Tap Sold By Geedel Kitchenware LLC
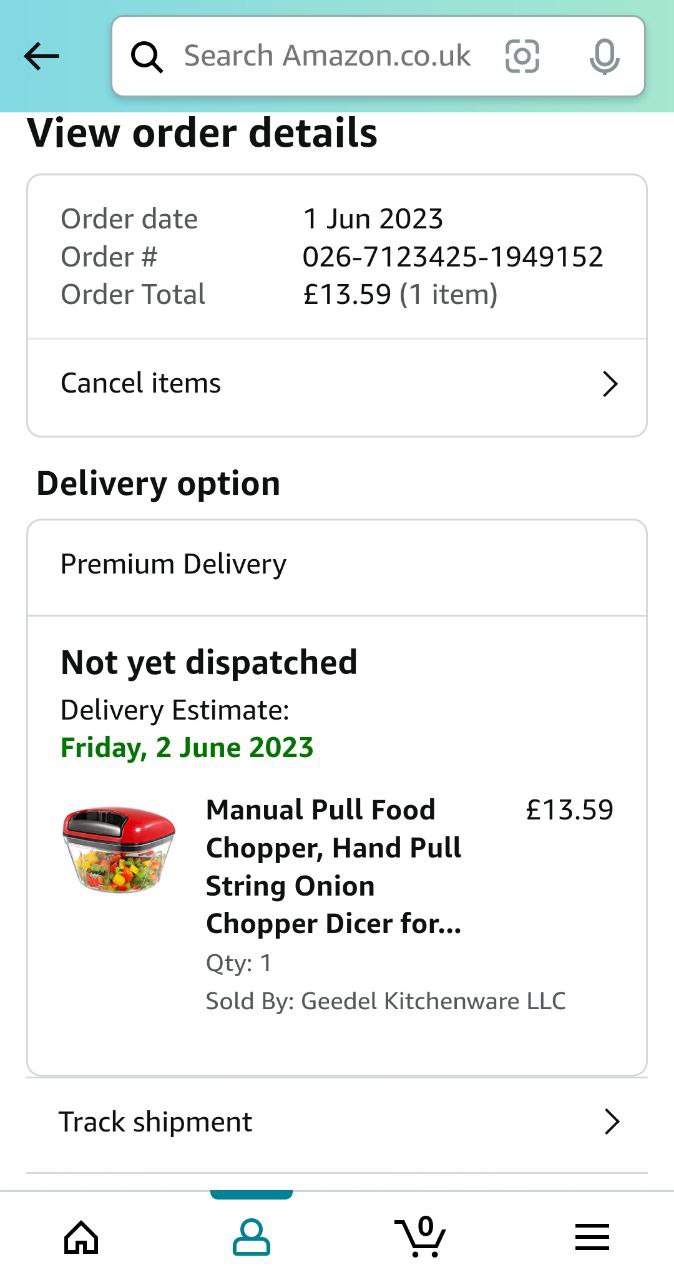674x1280 pixels. (x=385, y=1001)
